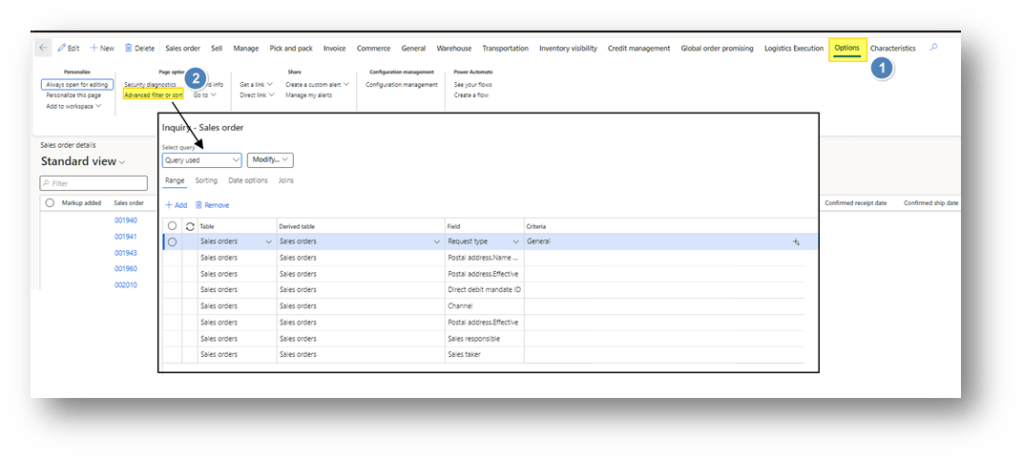Toggle the select-all circle in Inquiry grid header
Image resolution: width=1023 pixels, height=460 pixels.
[x=172, y=227]
